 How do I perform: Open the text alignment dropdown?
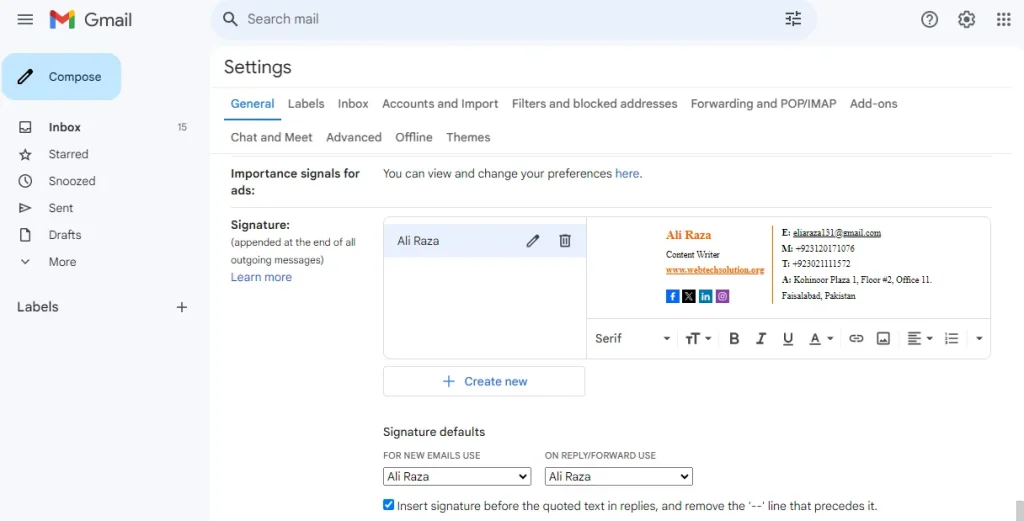920,338
